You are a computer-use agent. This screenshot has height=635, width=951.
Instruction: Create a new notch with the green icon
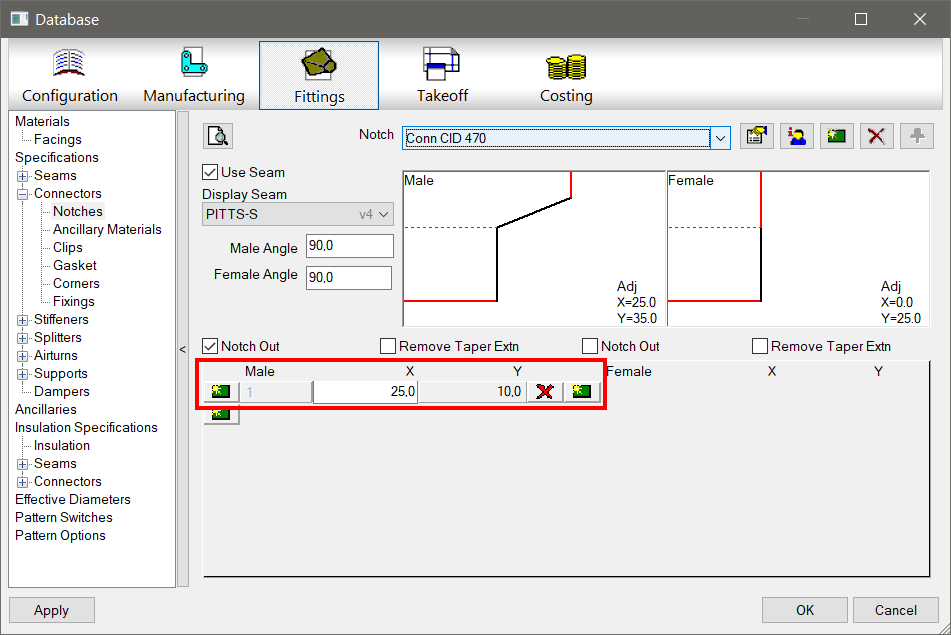[x=837, y=136]
